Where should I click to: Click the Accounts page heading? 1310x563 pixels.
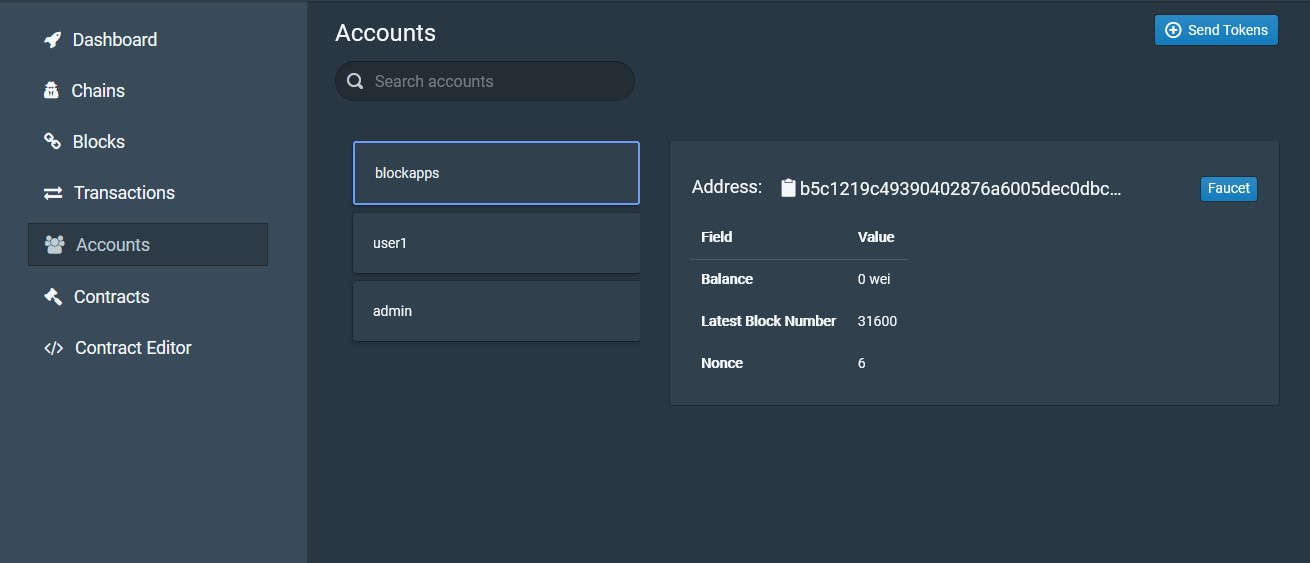coord(385,33)
